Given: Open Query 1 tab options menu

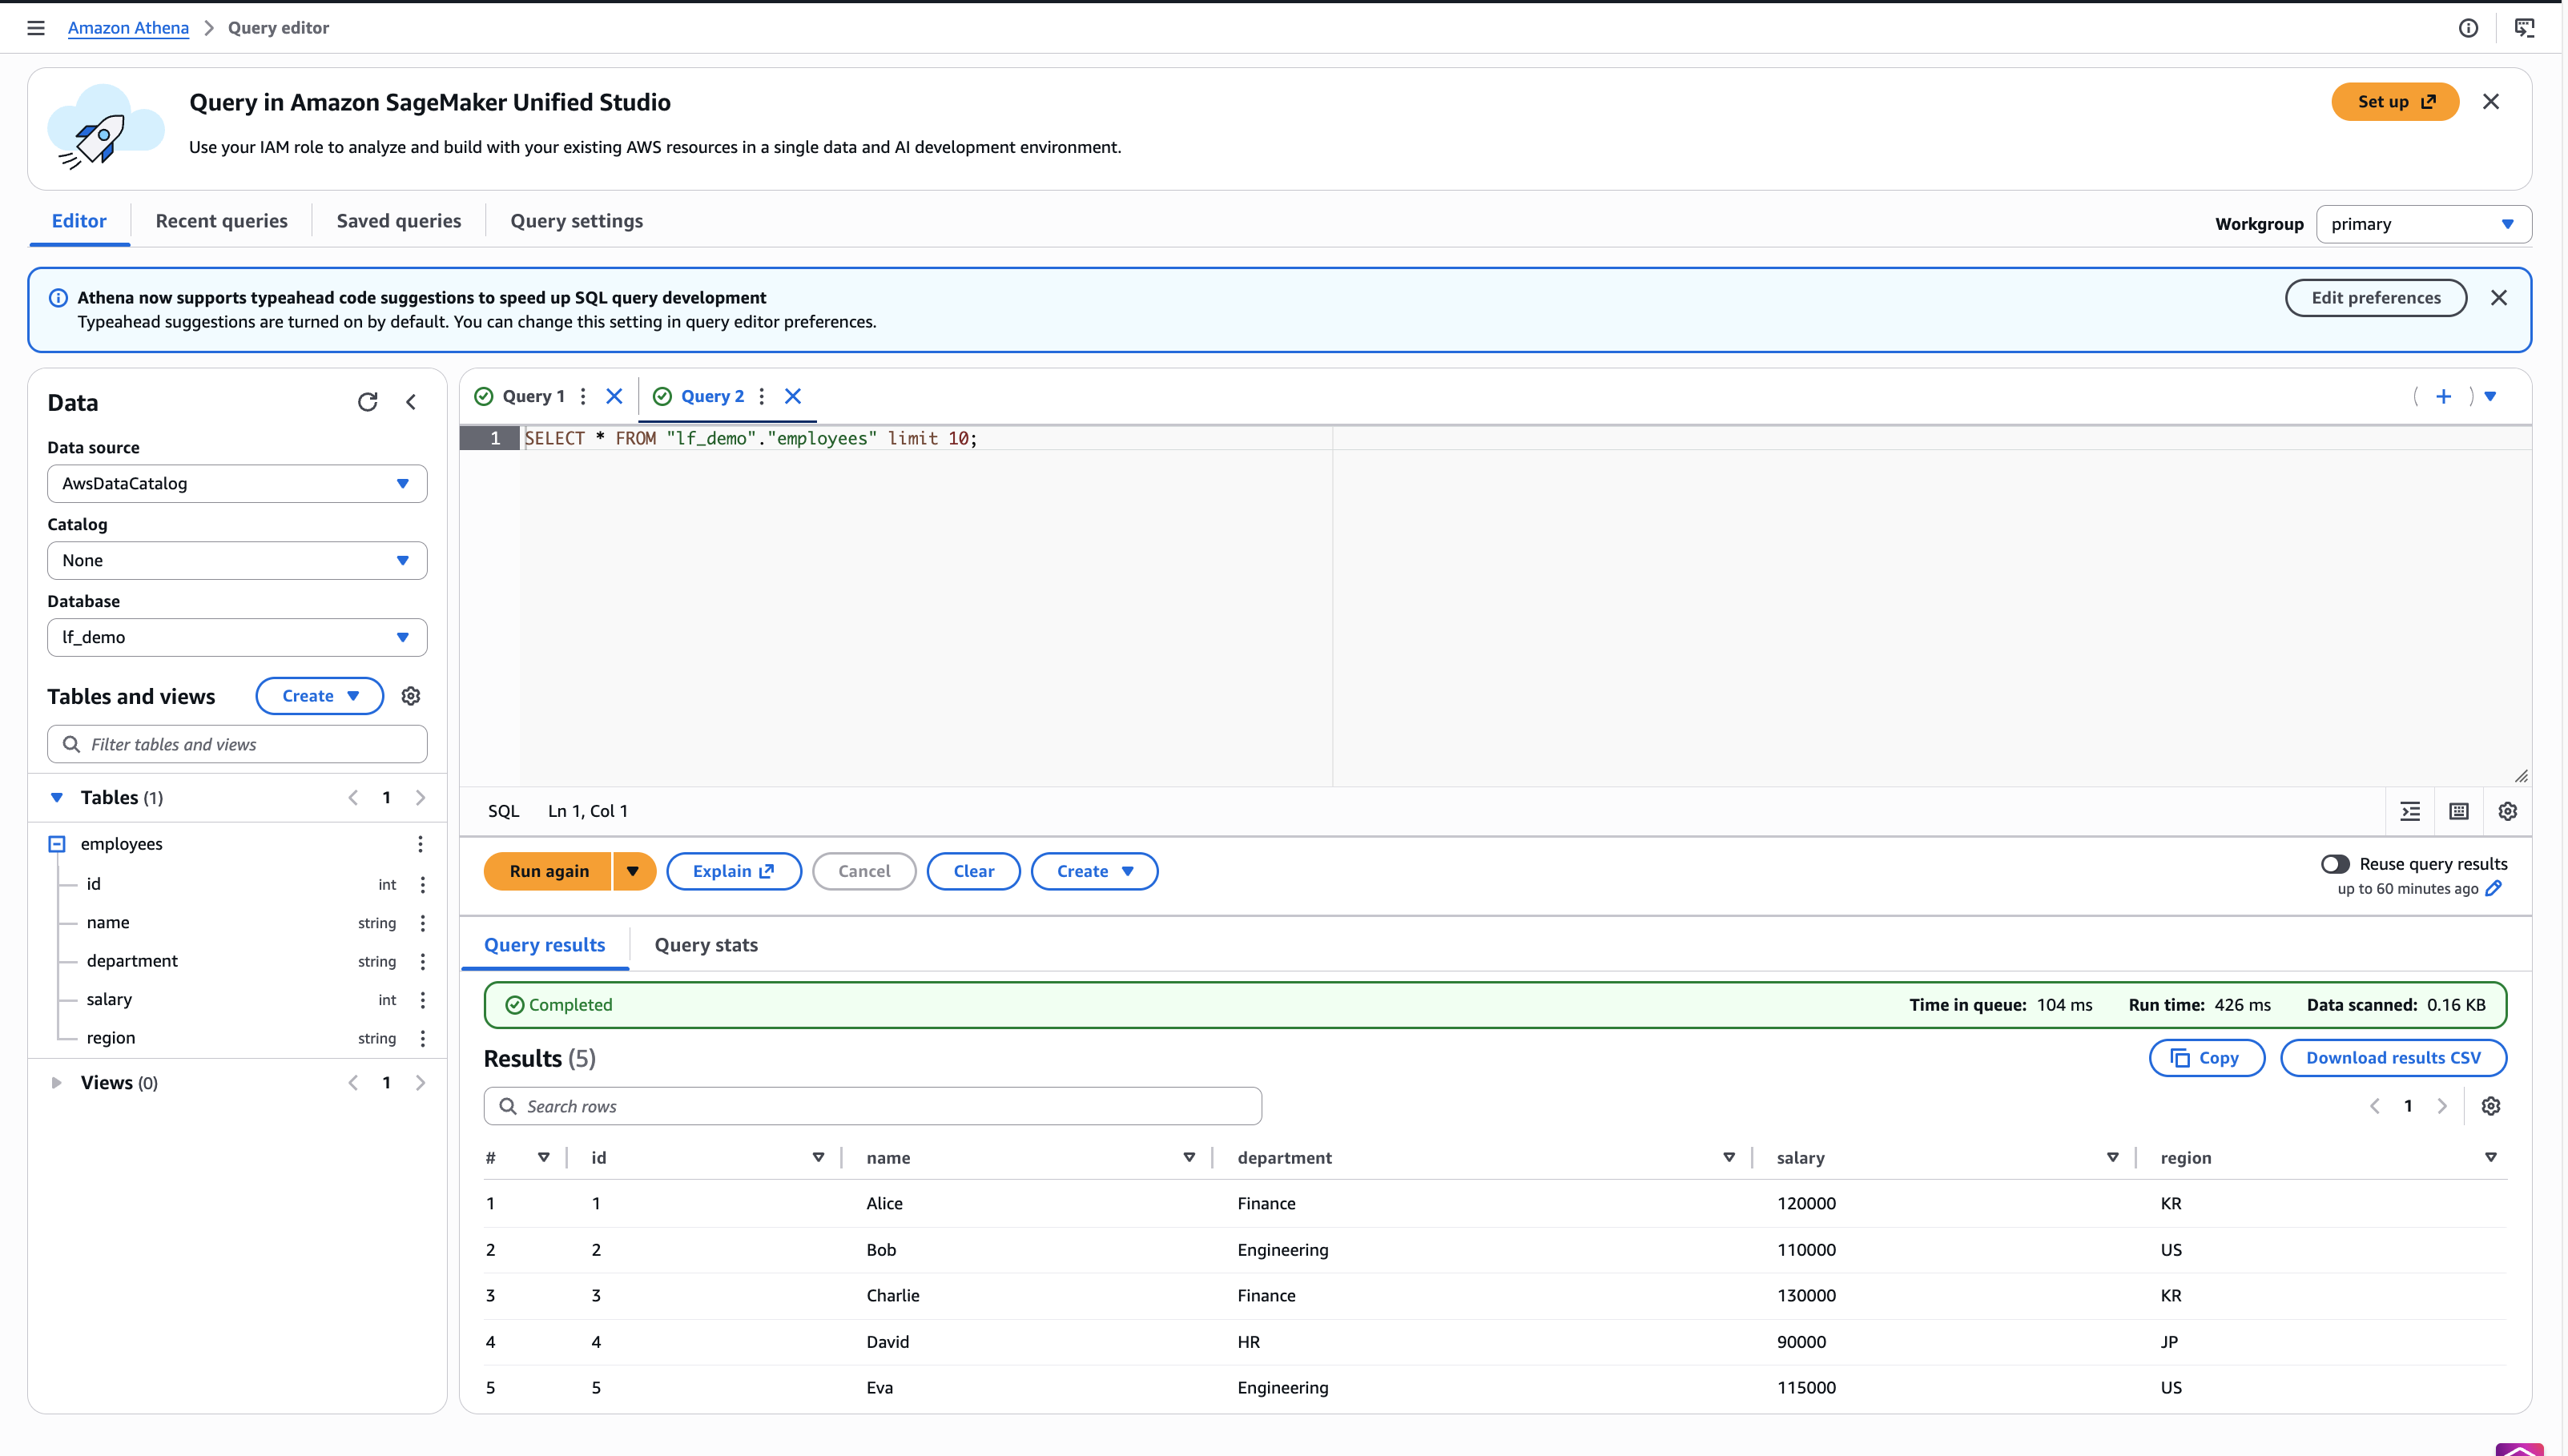Looking at the screenshot, I should [x=583, y=396].
